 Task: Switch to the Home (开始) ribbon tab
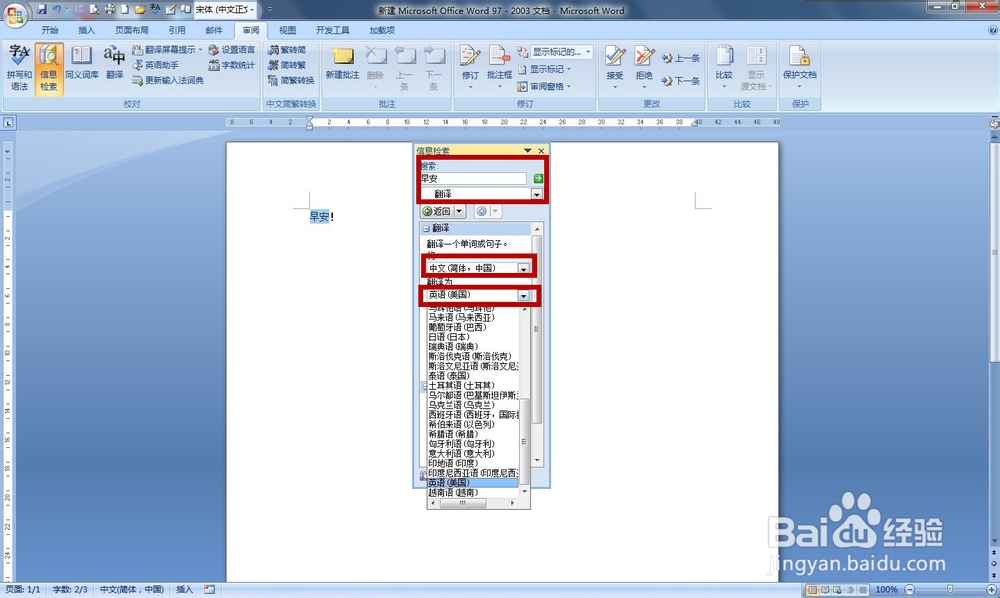(50, 29)
